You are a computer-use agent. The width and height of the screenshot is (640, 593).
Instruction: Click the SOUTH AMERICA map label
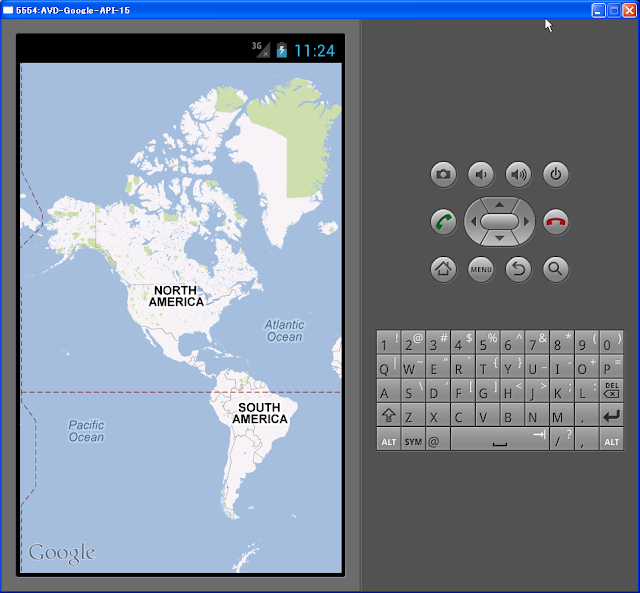(x=260, y=413)
